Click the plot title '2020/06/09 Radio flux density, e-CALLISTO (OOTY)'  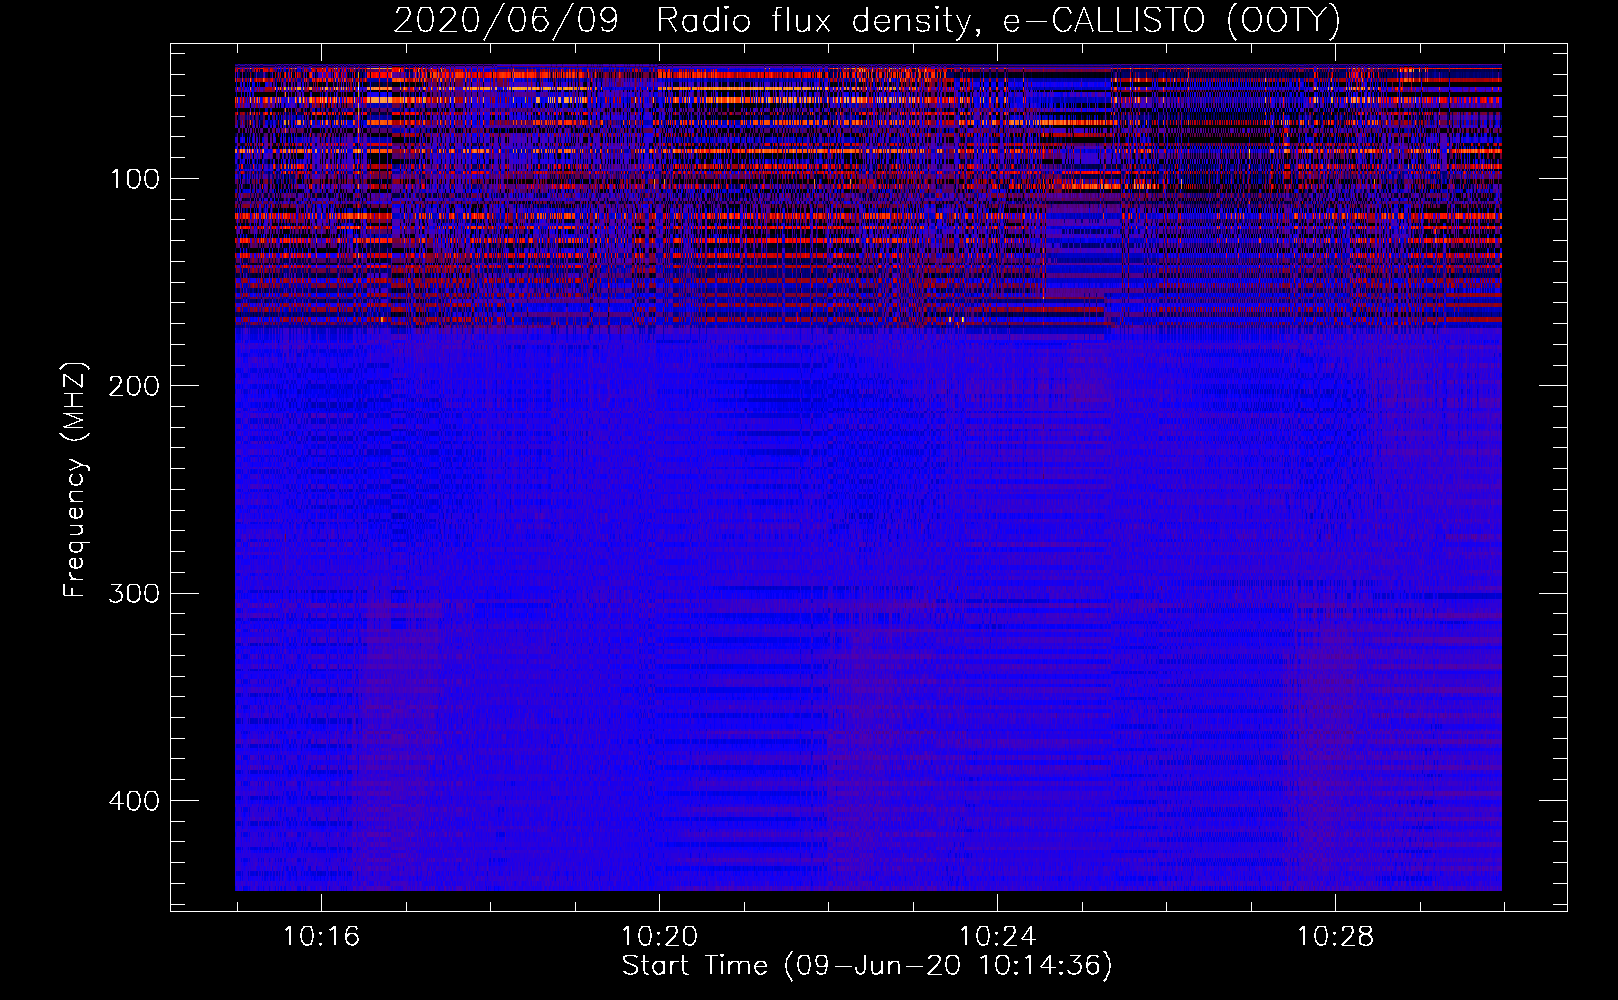[x=867, y=20]
